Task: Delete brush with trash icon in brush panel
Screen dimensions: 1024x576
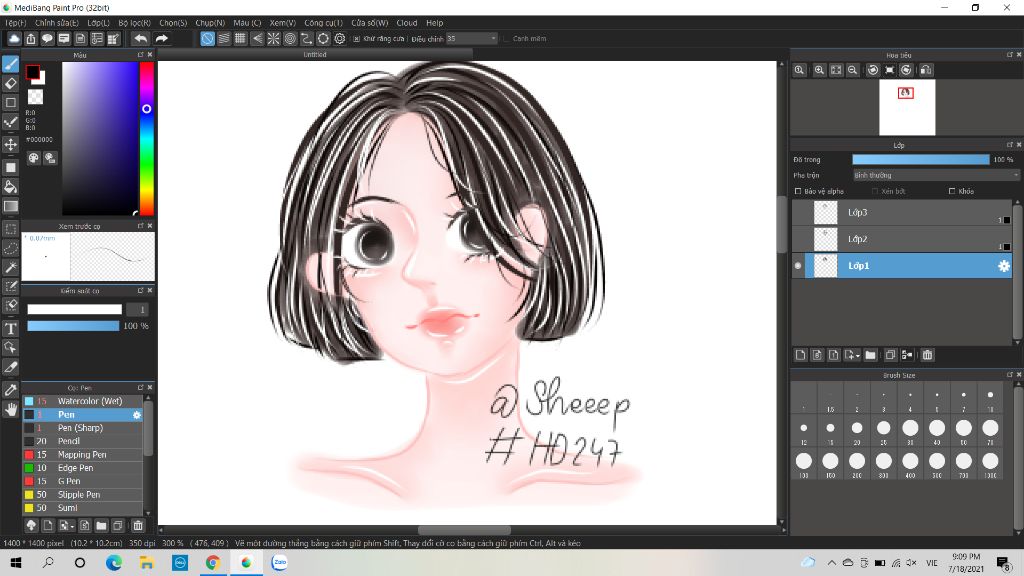Action: [x=138, y=525]
